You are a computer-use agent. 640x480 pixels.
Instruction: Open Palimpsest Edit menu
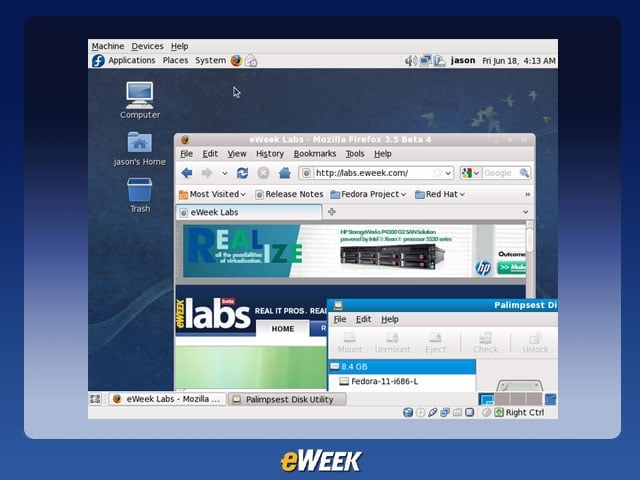(363, 319)
